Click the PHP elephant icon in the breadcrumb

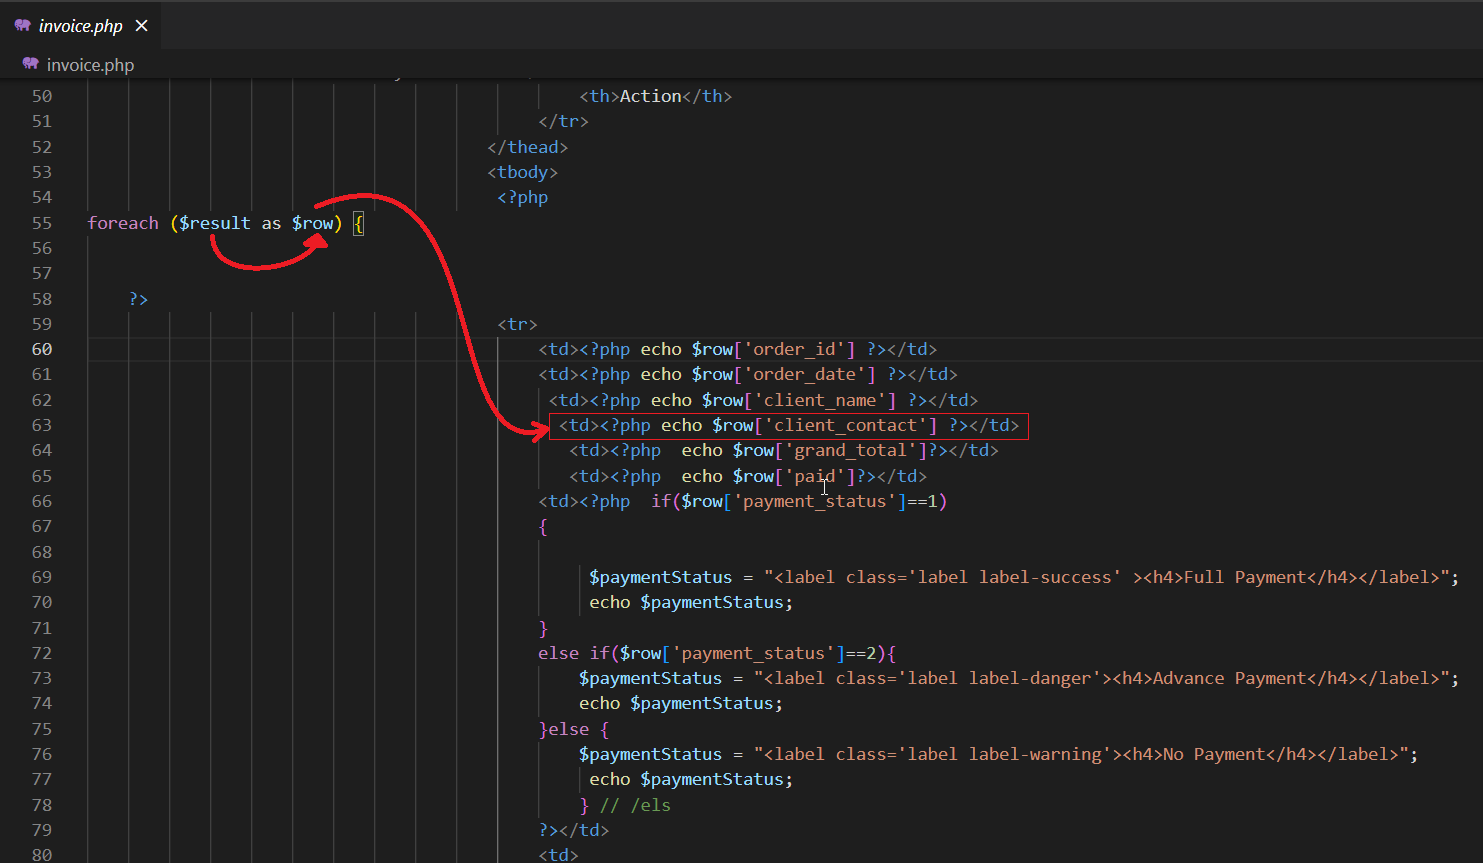[30, 64]
